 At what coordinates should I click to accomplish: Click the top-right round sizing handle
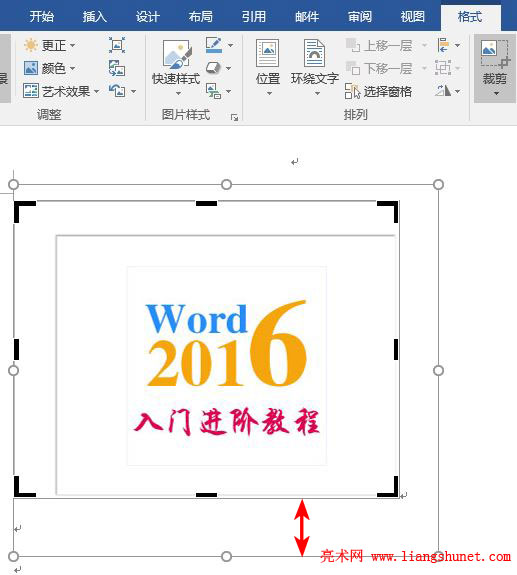coord(439,184)
